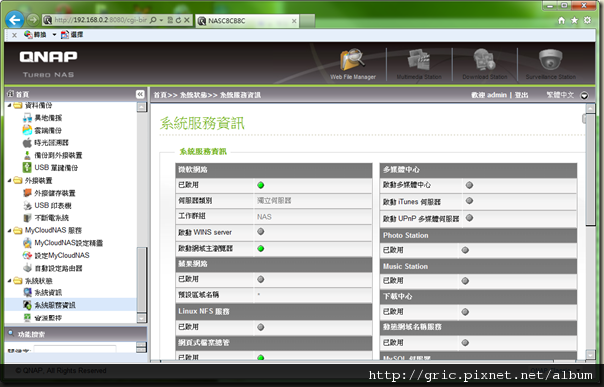Open USB 單鍵備份 one-touch backup

point(50,168)
